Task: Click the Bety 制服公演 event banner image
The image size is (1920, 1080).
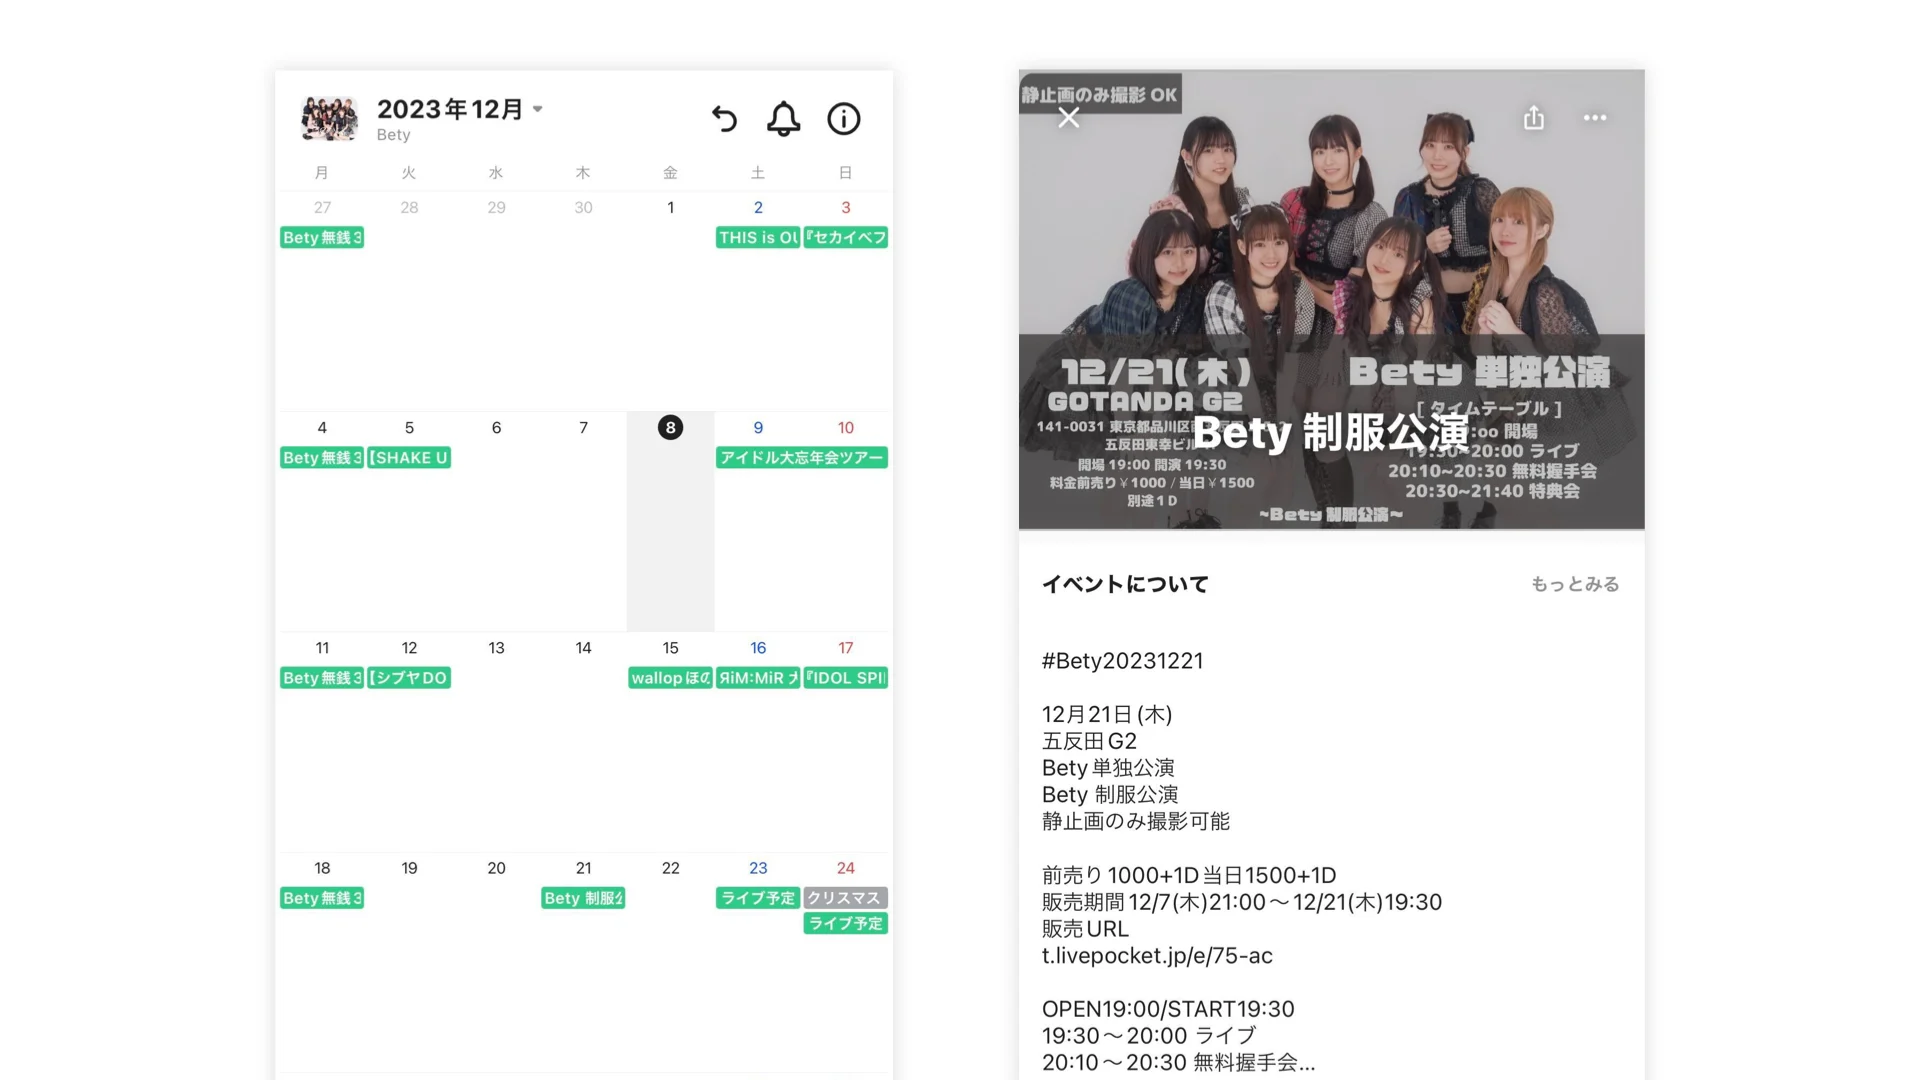Action: coord(1331,300)
